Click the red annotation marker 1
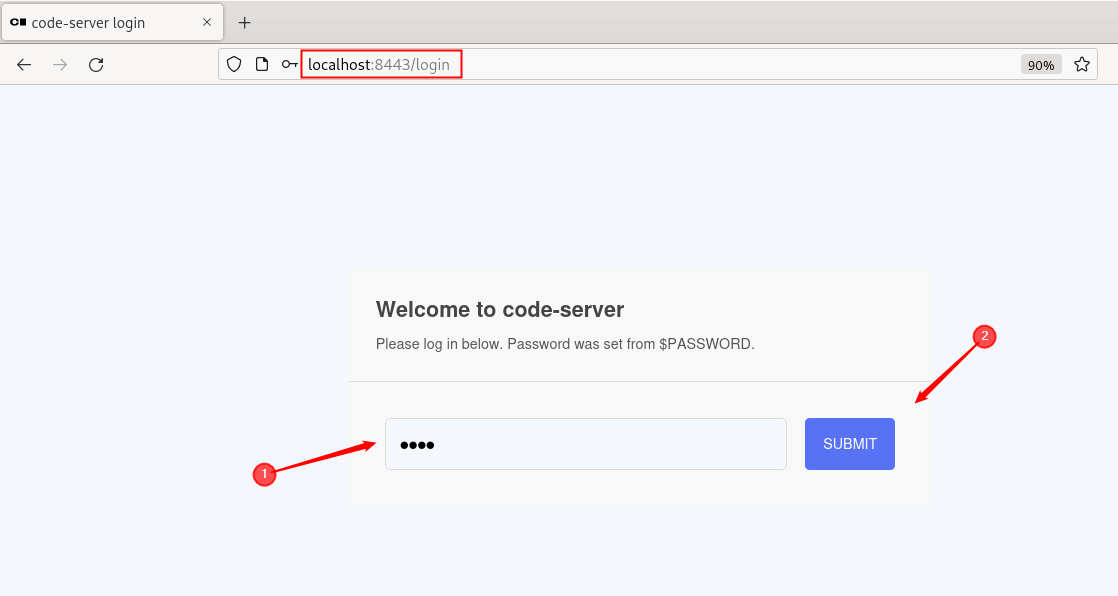Image resolution: width=1118 pixels, height=596 pixels. point(263,475)
